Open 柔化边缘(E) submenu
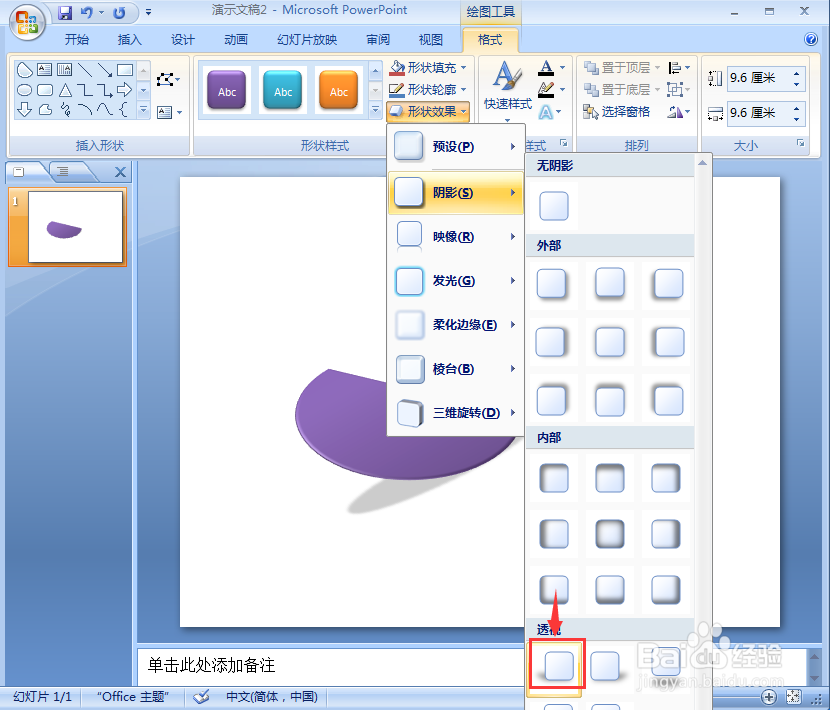The width and height of the screenshot is (830, 710). coord(455,325)
